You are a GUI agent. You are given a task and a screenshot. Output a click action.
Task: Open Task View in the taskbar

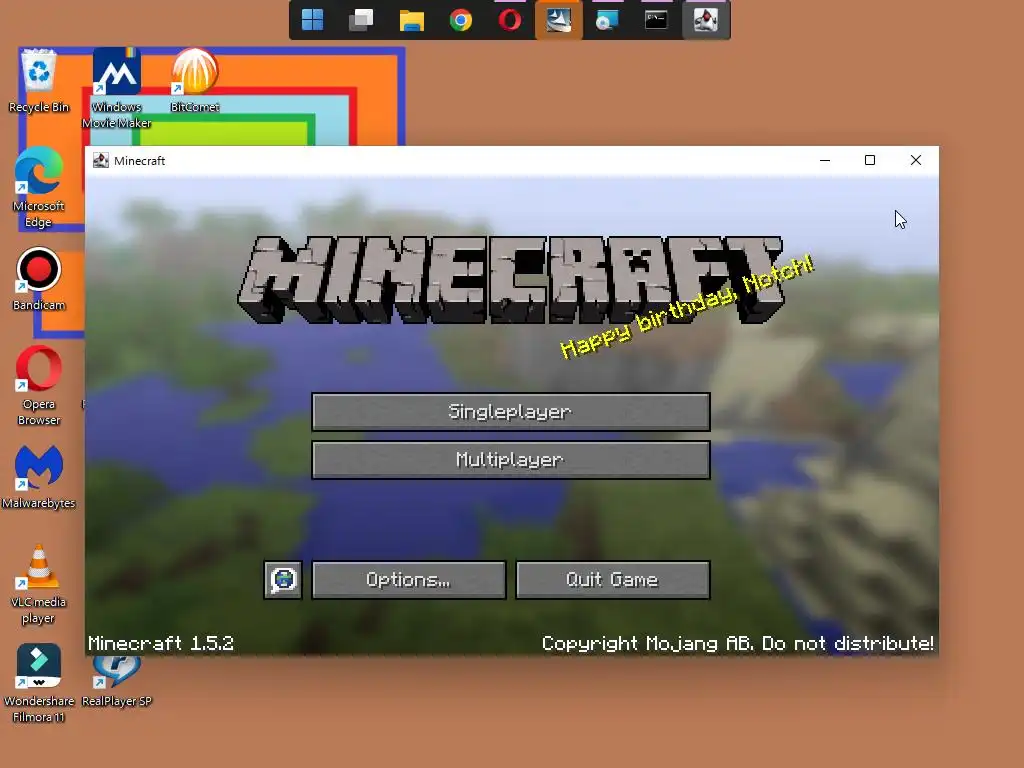point(361,20)
